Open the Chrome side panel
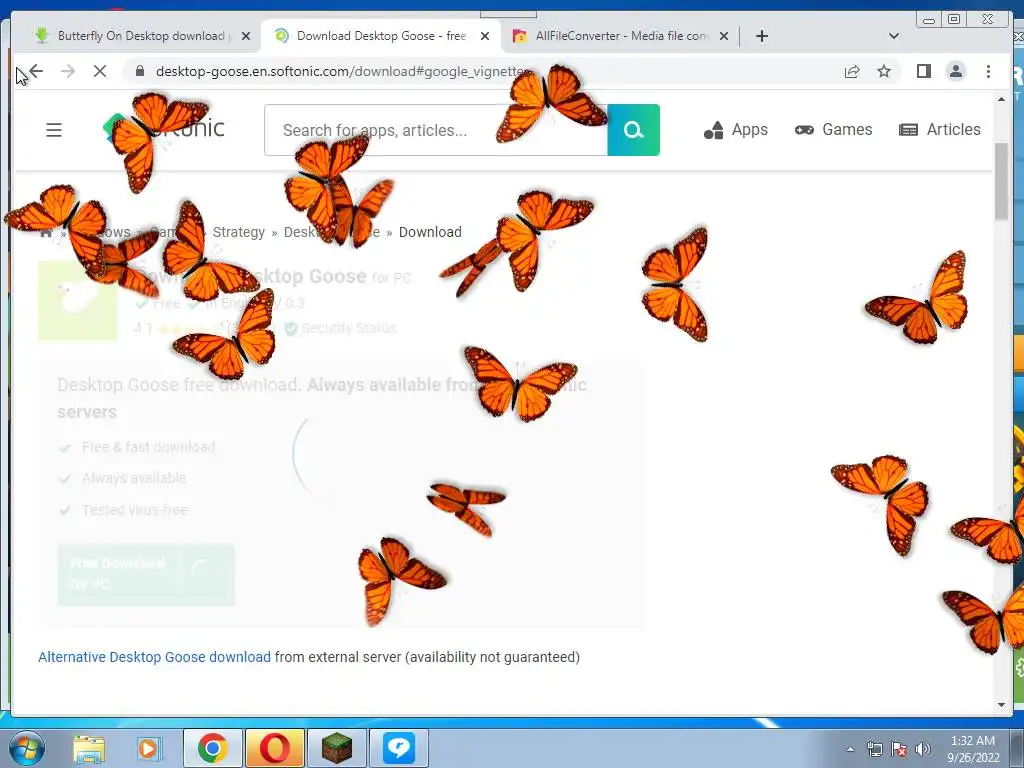 click(x=923, y=71)
